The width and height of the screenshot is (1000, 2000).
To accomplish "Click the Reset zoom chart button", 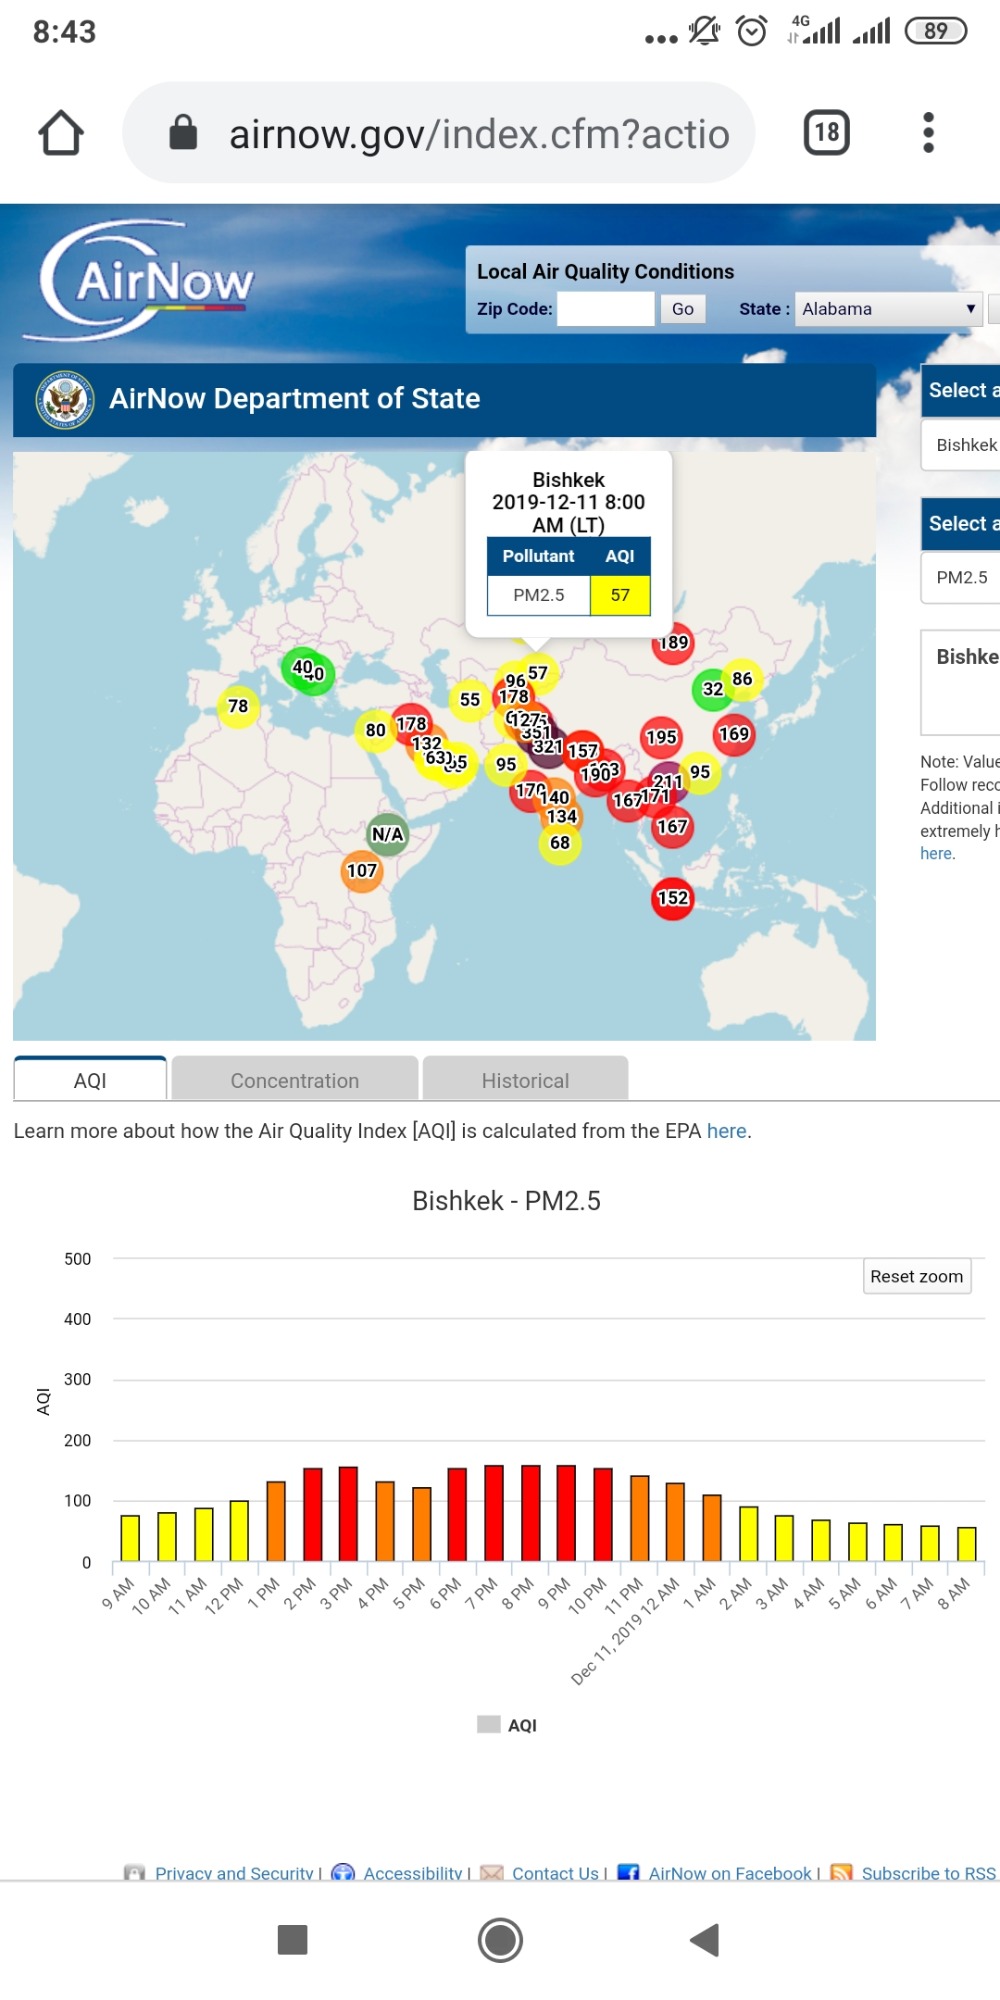I will 916,1277.
